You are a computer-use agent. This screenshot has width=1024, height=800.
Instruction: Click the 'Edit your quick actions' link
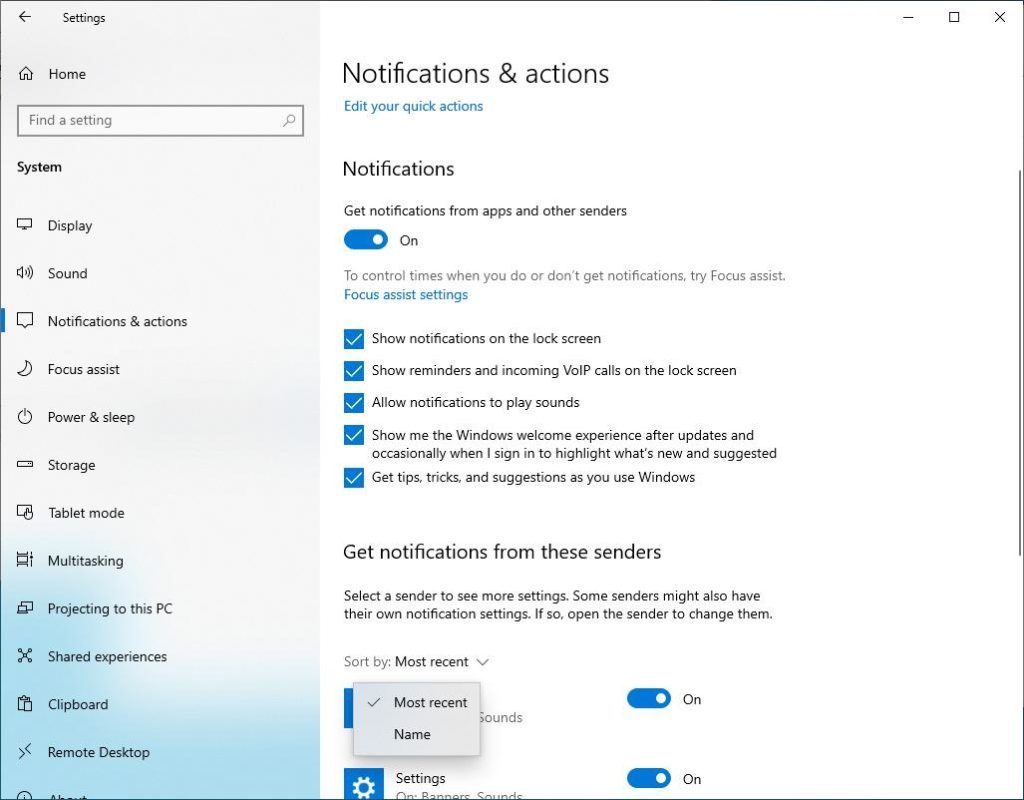click(413, 106)
